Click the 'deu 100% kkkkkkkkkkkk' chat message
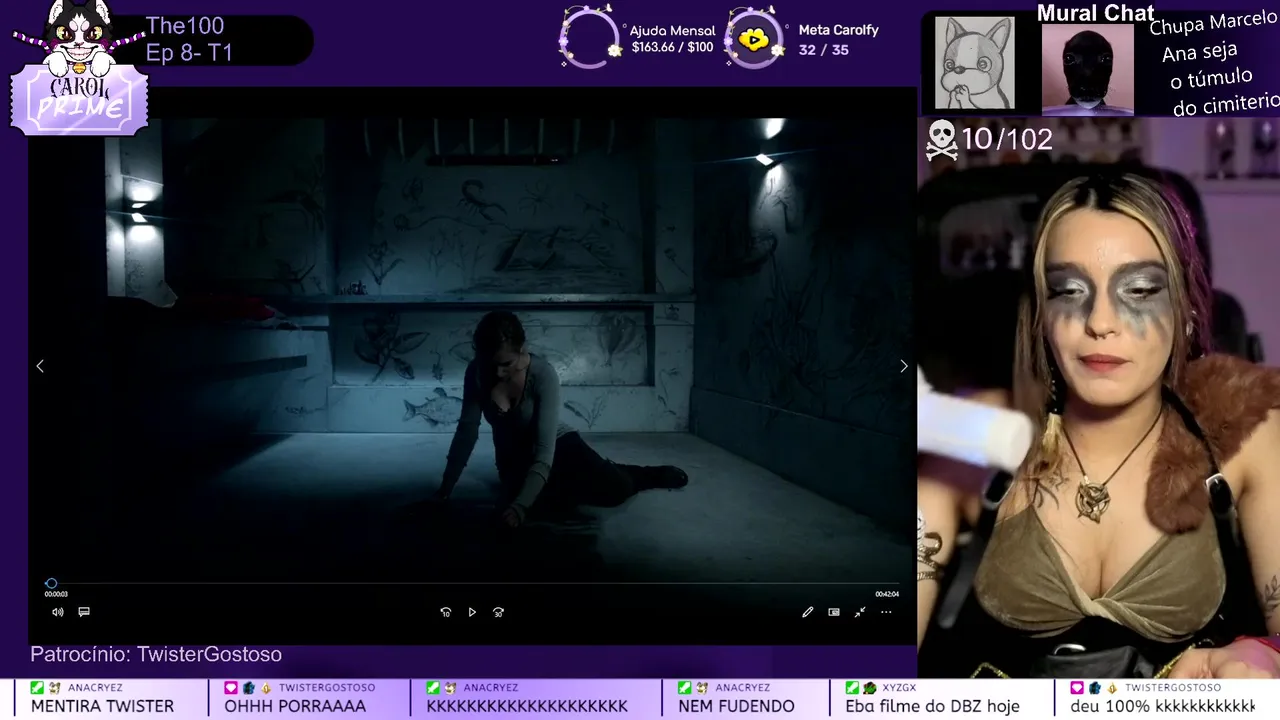 tap(1162, 706)
